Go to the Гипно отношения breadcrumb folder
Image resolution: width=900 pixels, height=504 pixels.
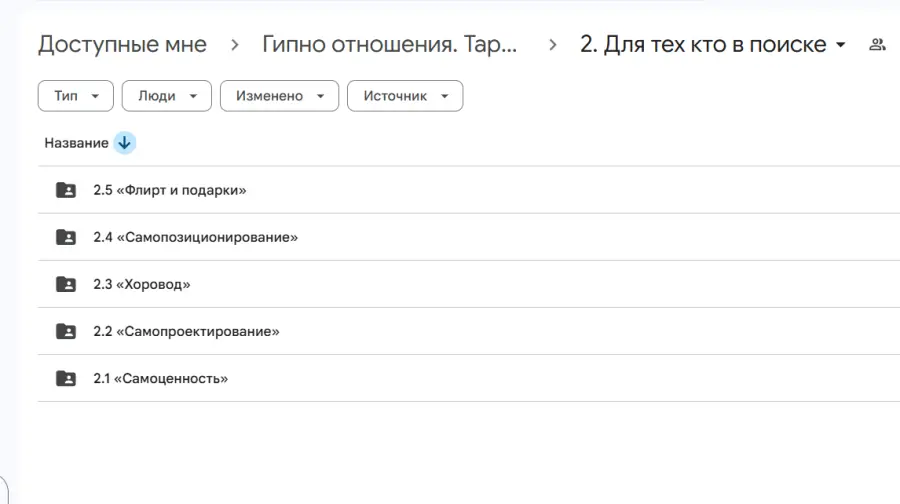(x=389, y=44)
